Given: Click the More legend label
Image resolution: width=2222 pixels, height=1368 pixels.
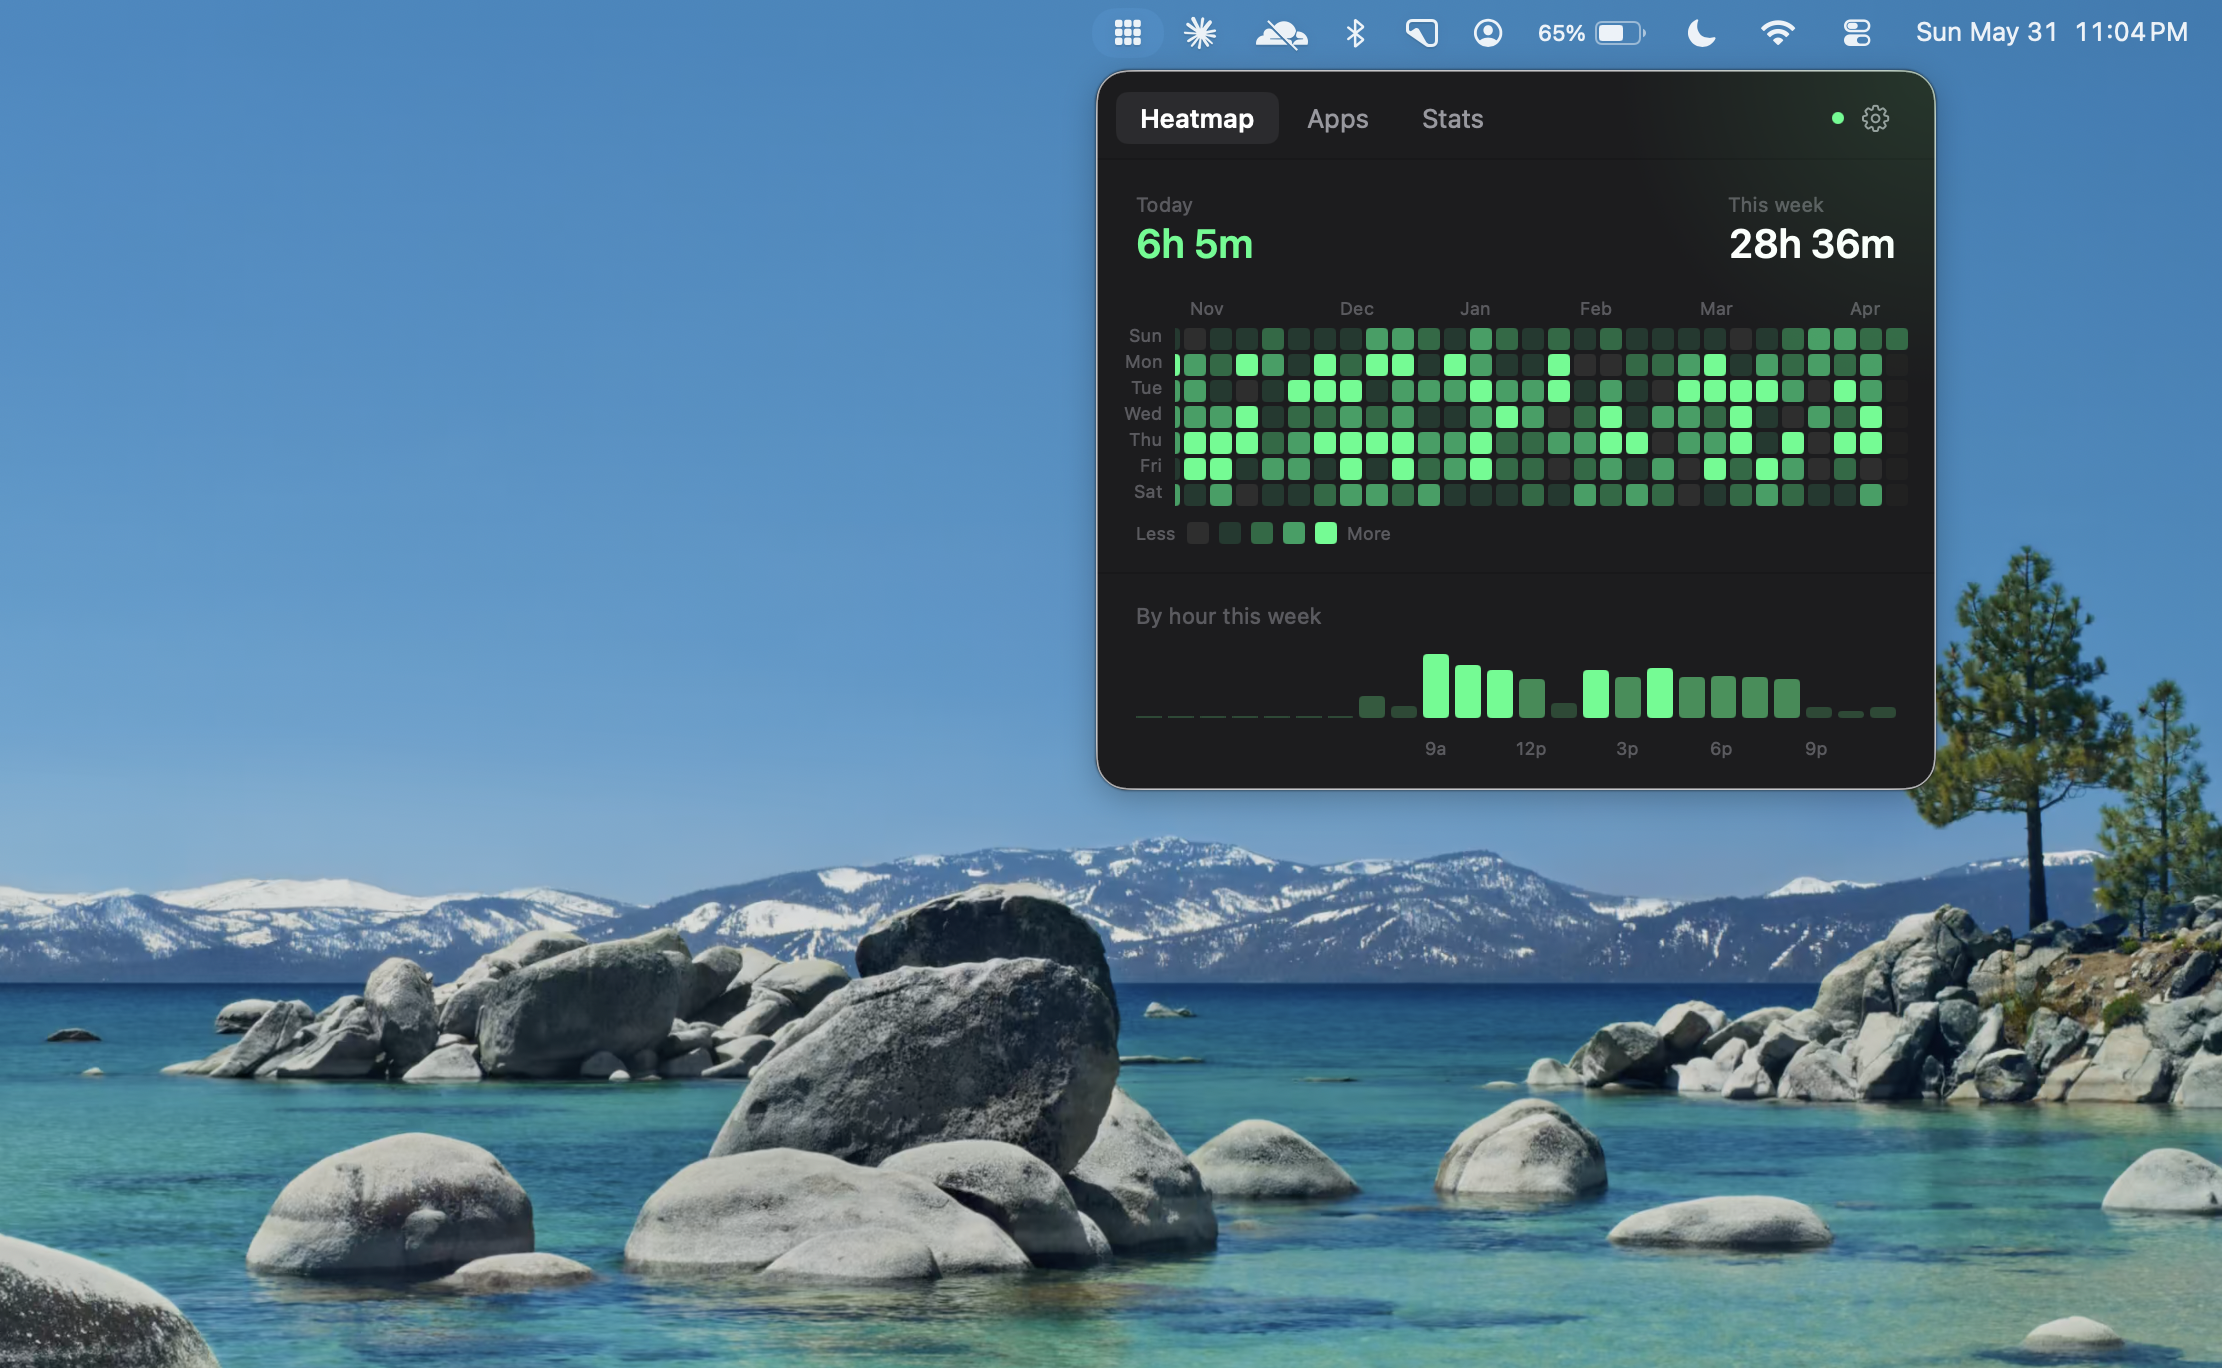Looking at the screenshot, I should point(1368,533).
